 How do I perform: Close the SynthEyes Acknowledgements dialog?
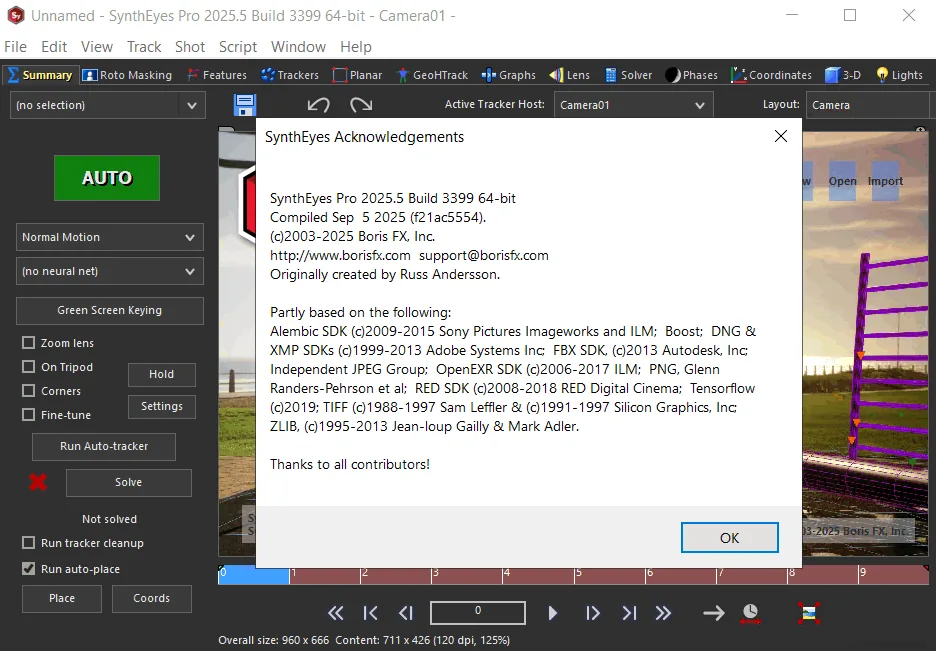click(780, 137)
